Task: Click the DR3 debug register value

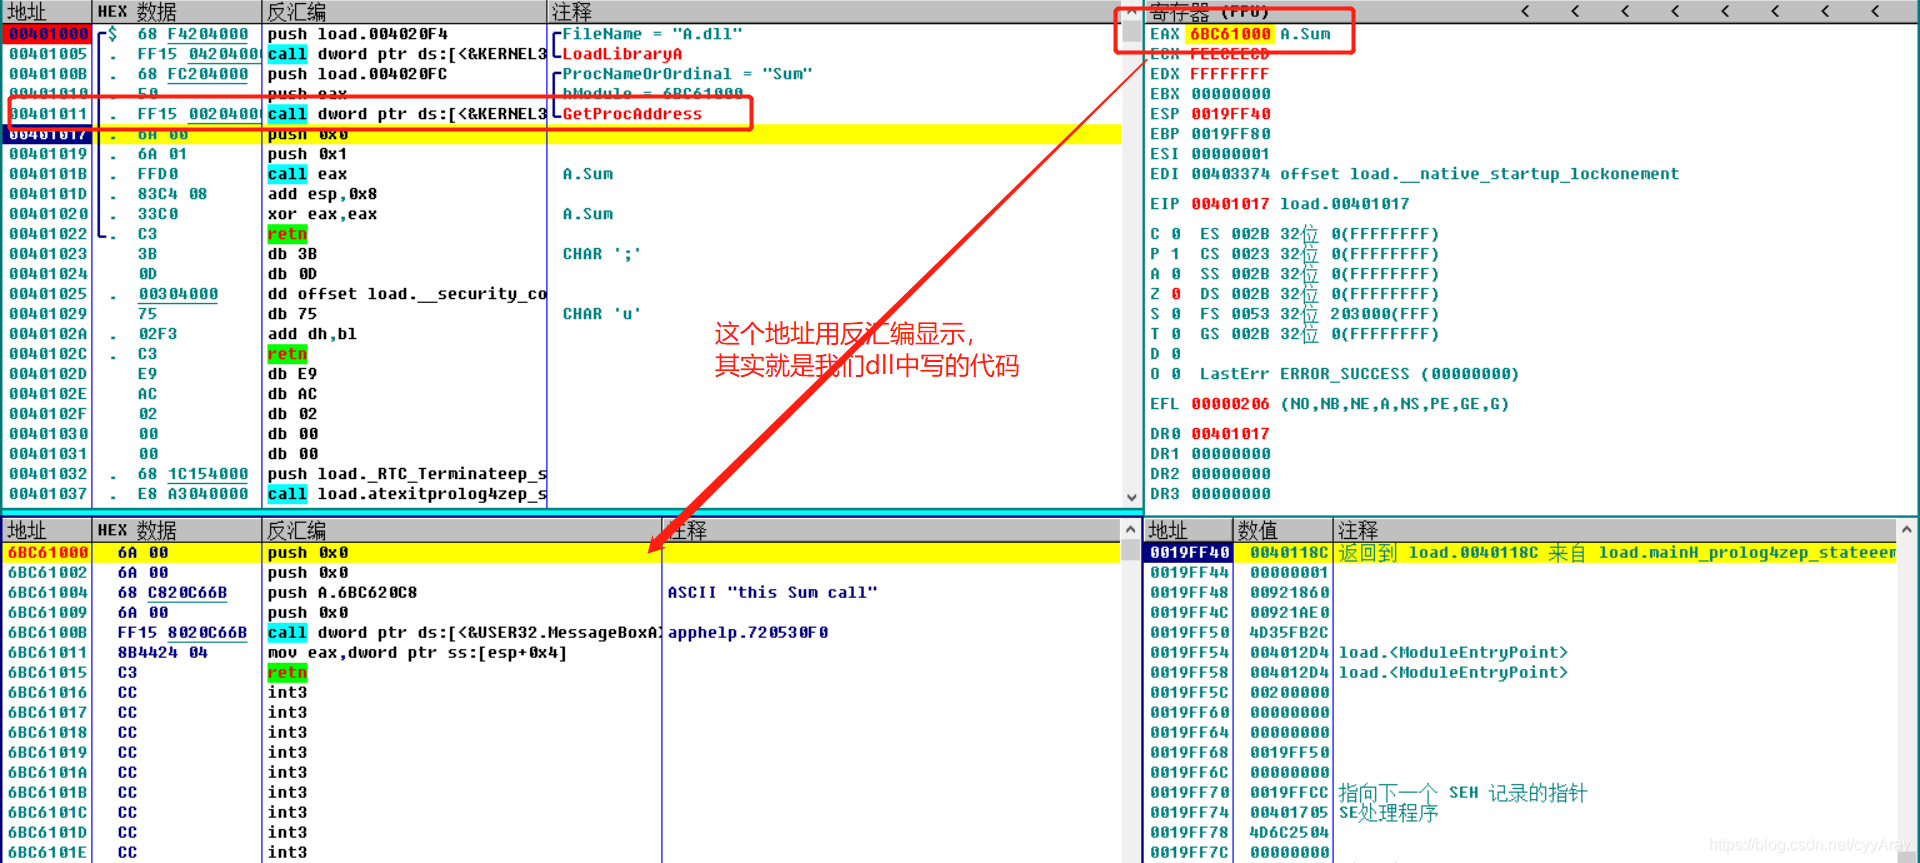Action: pyautogui.click(x=1230, y=494)
